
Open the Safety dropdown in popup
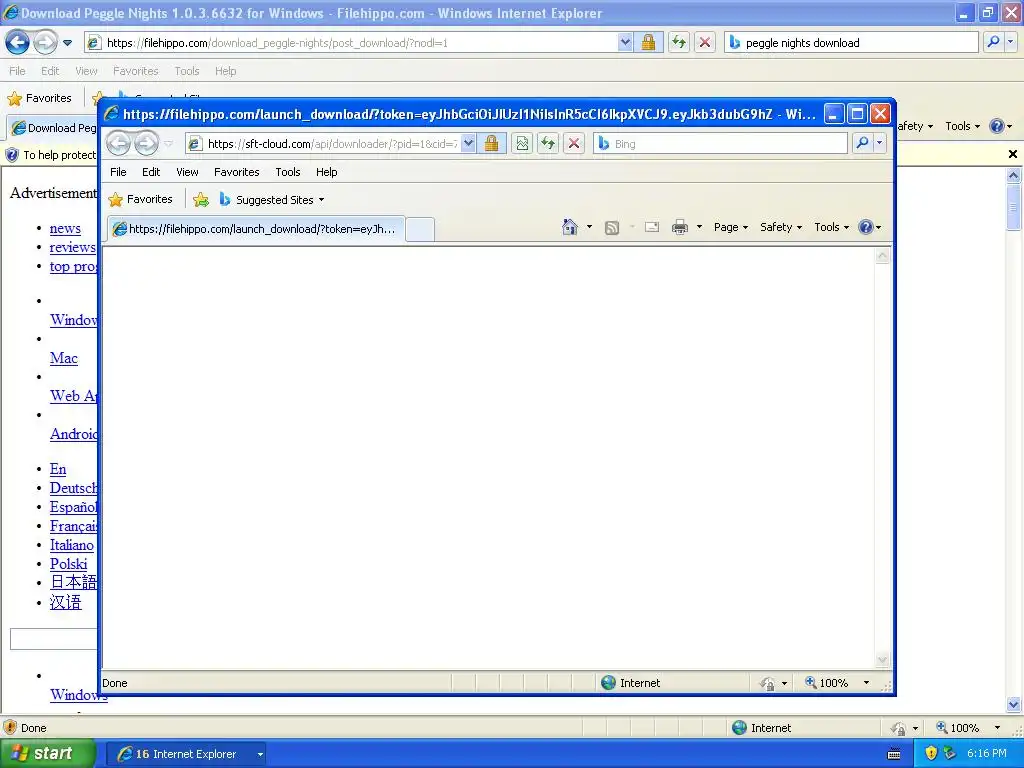coord(781,227)
